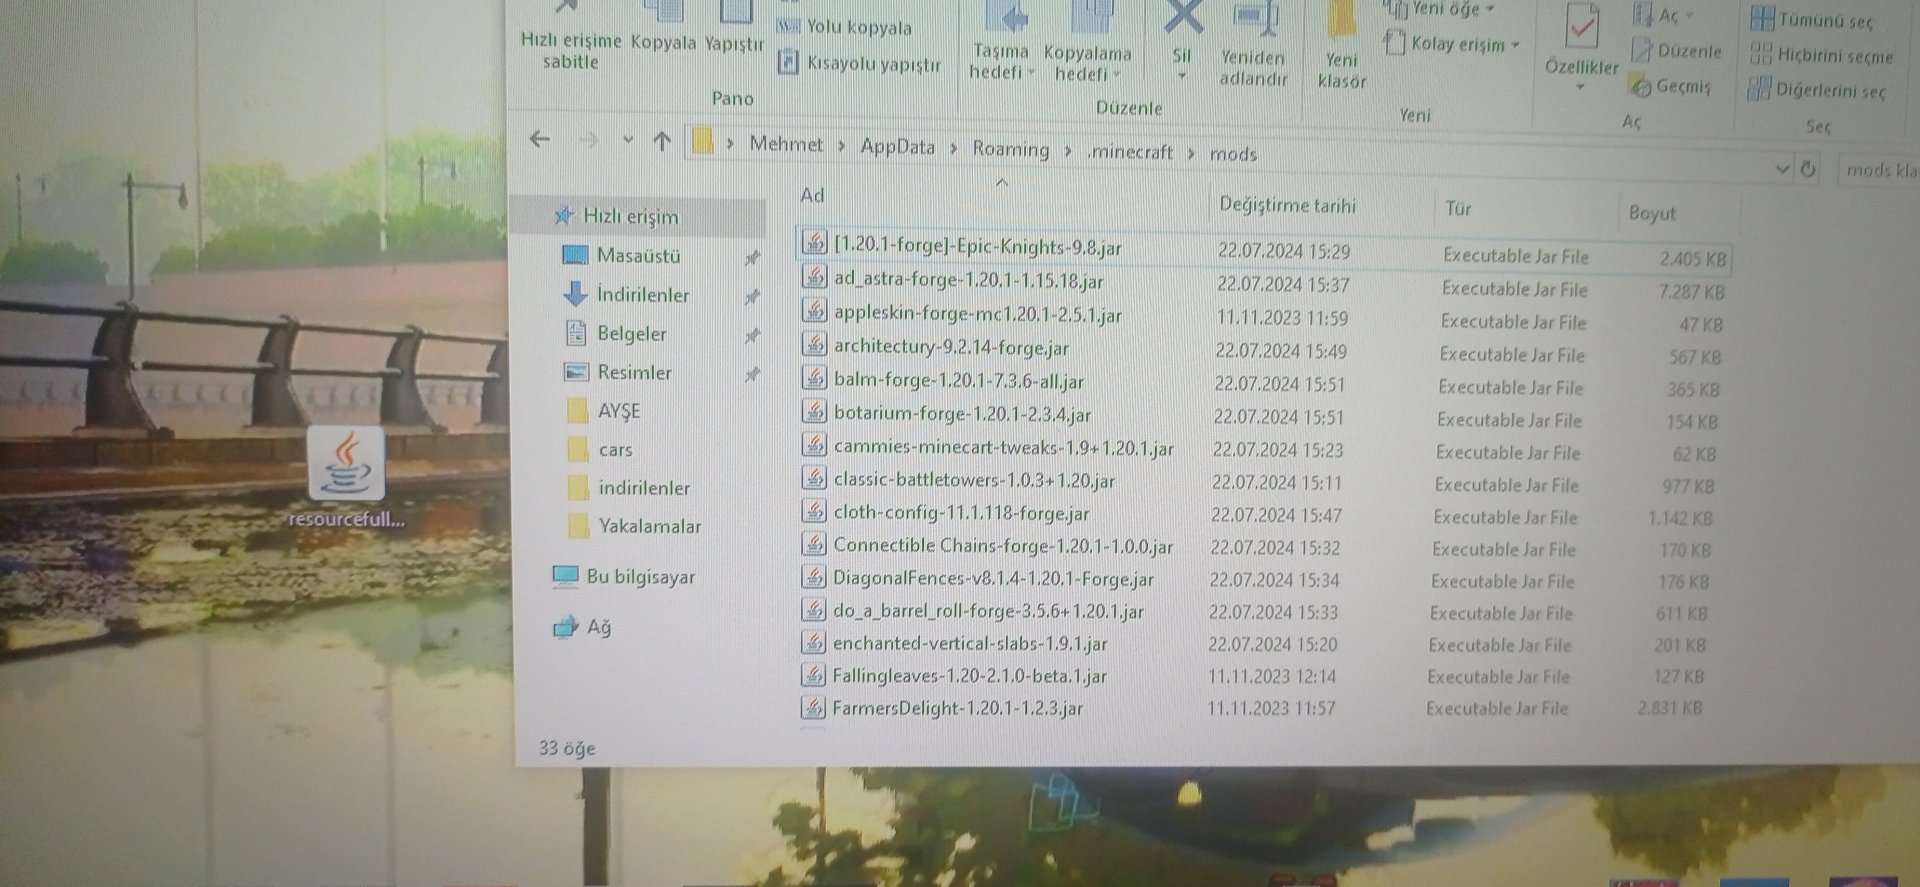The width and height of the screenshot is (1920, 887).
Task: Click the Sil (delete) icon
Action: [1183, 18]
